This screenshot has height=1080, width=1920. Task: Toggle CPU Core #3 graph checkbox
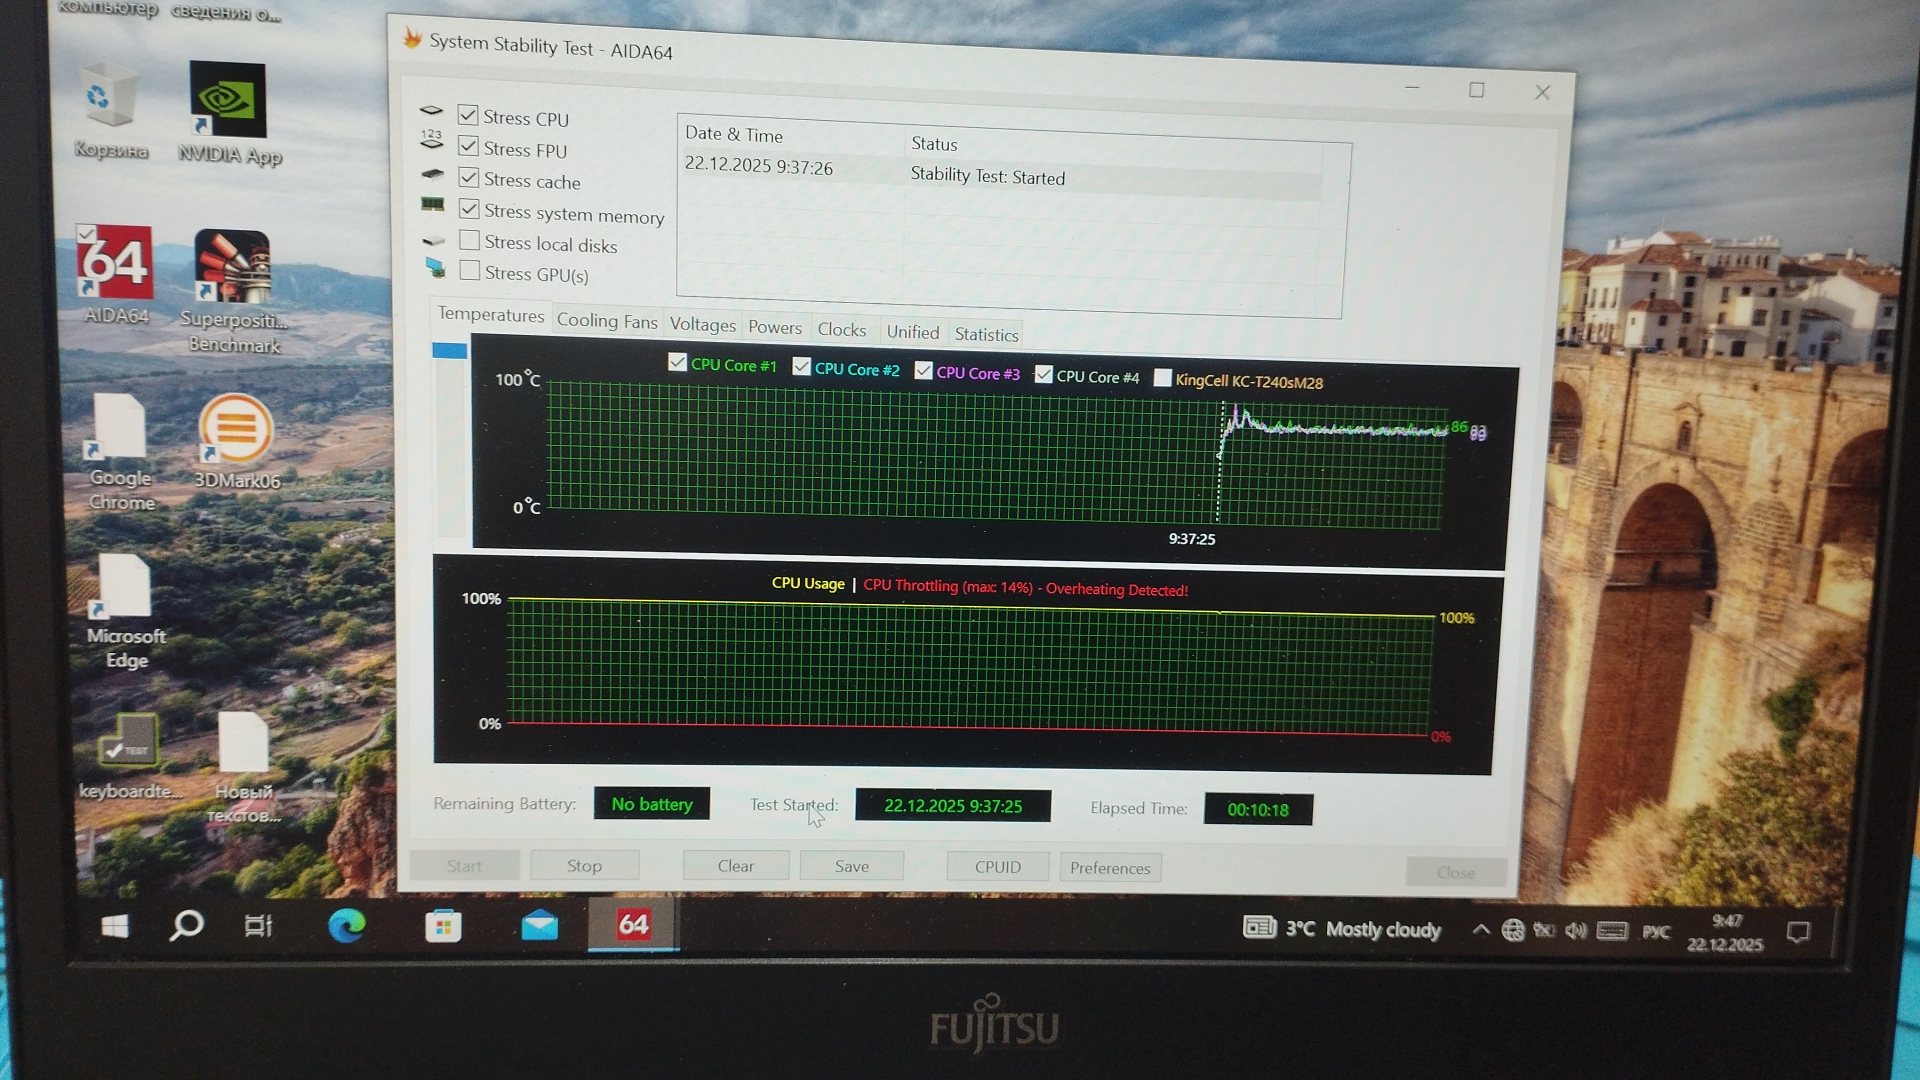pyautogui.click(x=923, y=371)
